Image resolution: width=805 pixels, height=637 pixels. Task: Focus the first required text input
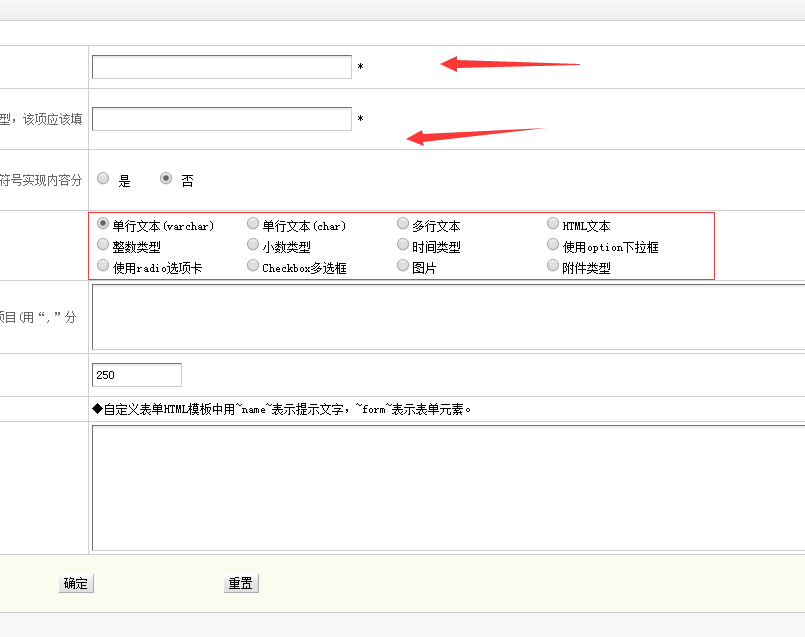point(221,67)
